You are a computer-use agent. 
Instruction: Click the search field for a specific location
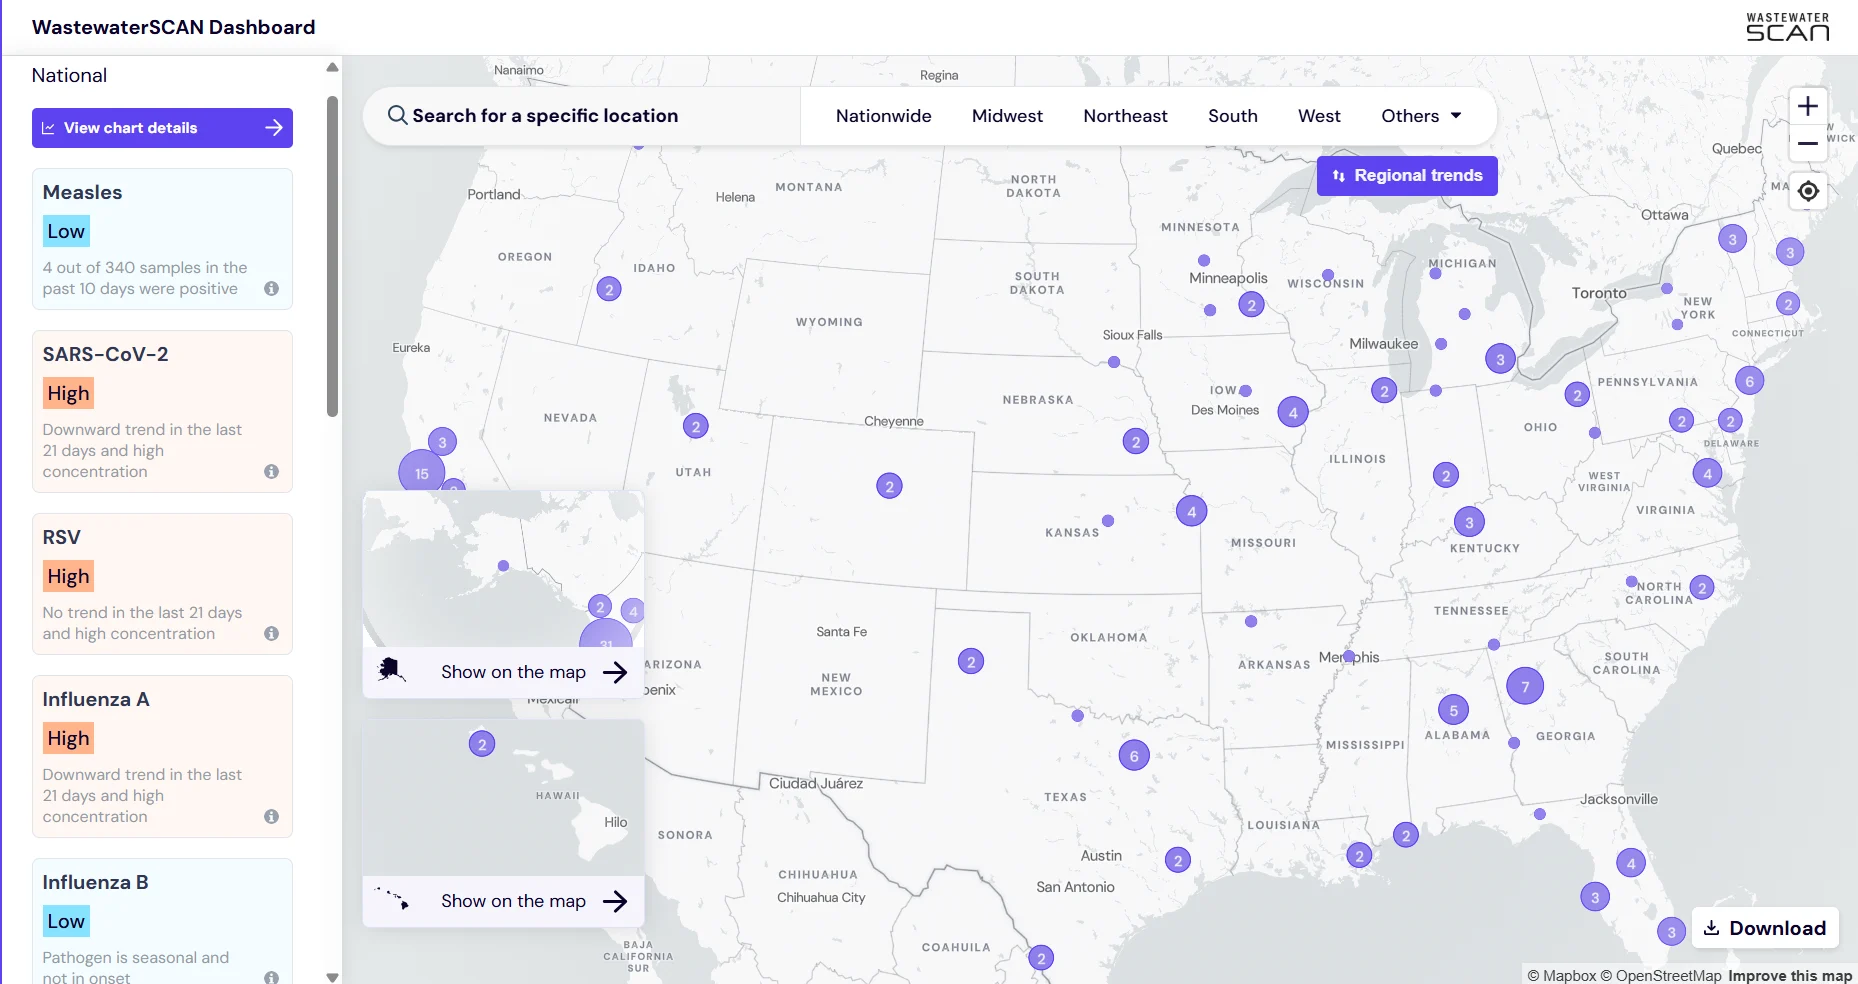(x=546, y=115)
